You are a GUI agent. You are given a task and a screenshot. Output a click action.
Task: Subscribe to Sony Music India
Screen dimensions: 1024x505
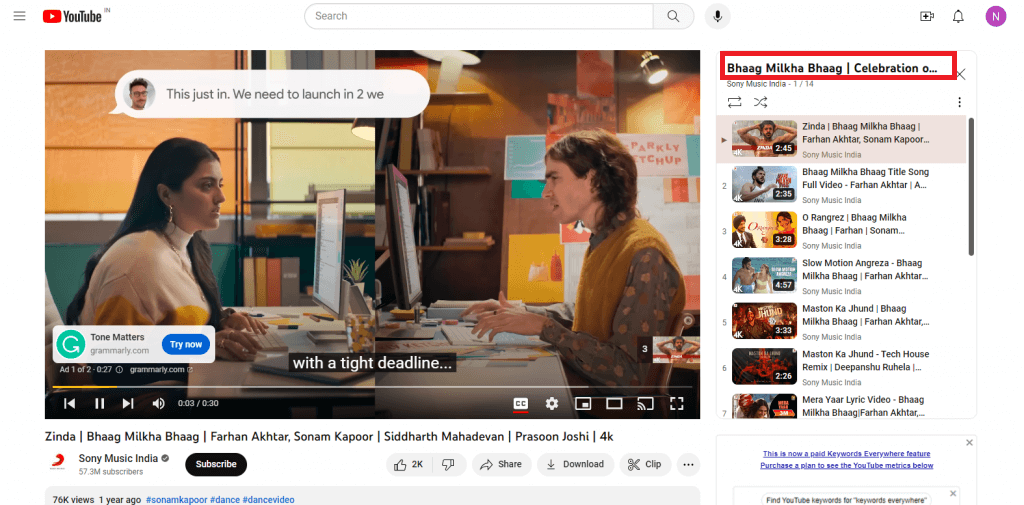pyautogui.click(x=216, y=464)
